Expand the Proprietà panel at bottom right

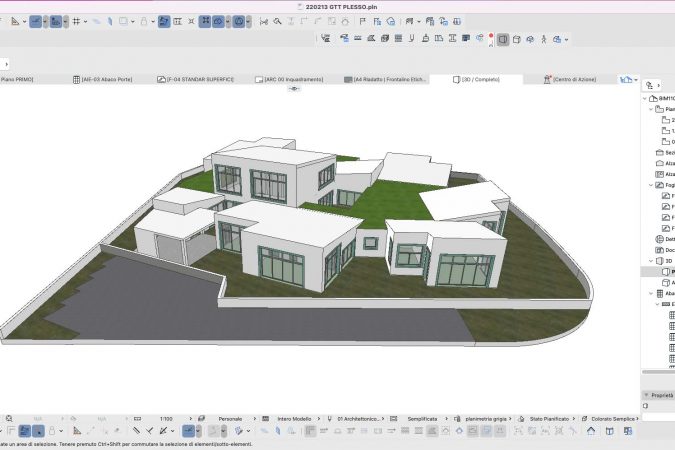click(x=646, y=395)
